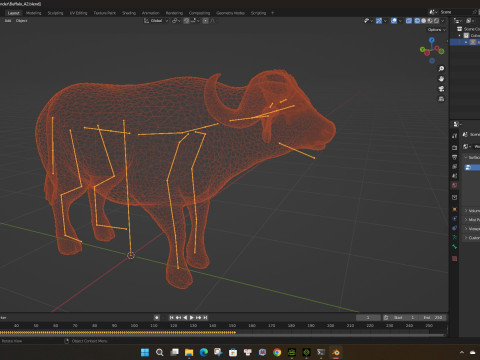Click the blue Use Nodes button under Surface
The width and height of the screenshot is (480, 360).
point(472,167)
